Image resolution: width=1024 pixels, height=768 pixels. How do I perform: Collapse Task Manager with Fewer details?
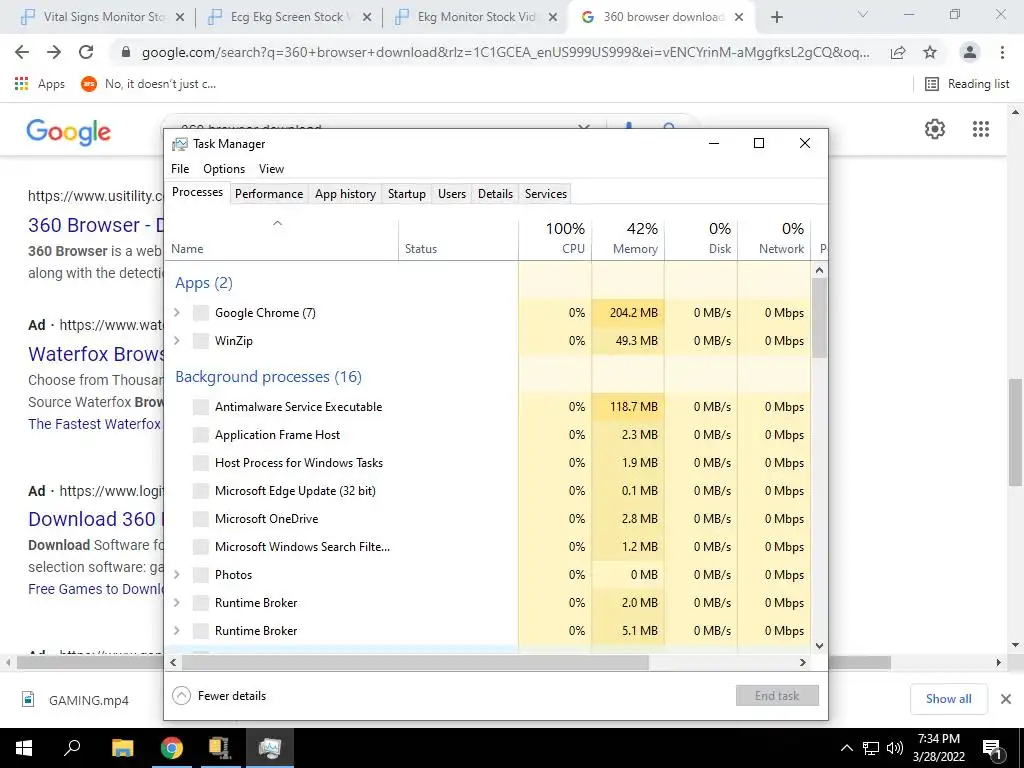coord(219,696)
